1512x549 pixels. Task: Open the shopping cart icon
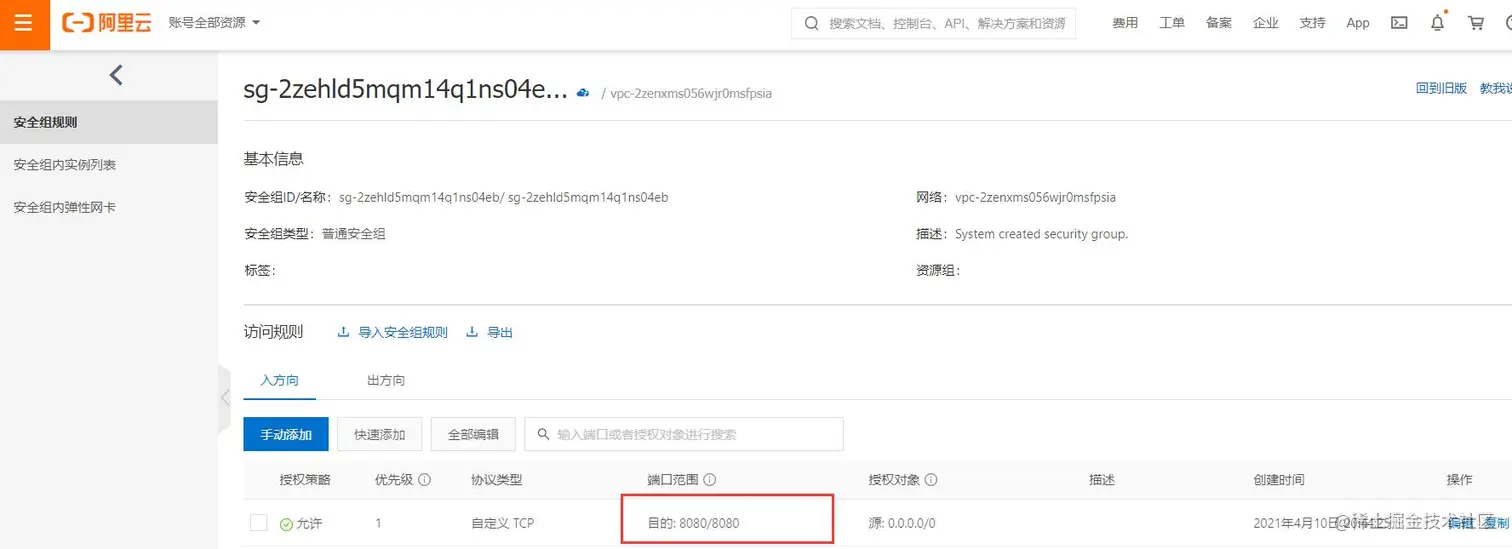pos(1476,23)
